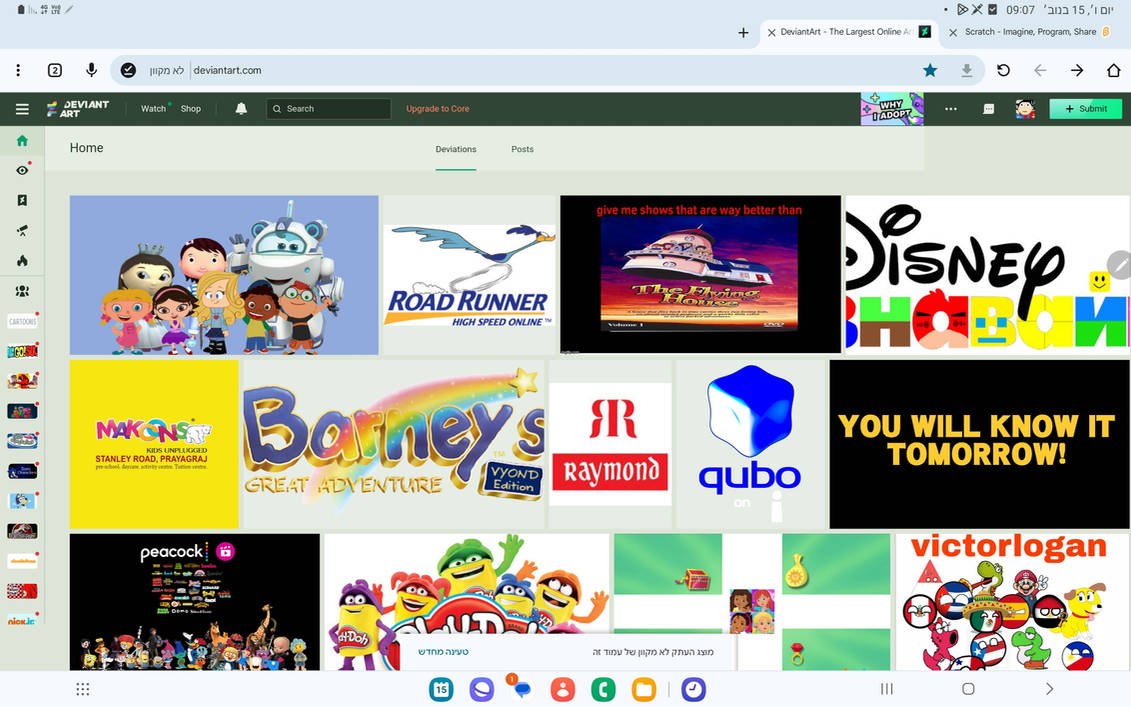Open the saved bookmark icon in sidebar

pos(22,201)
